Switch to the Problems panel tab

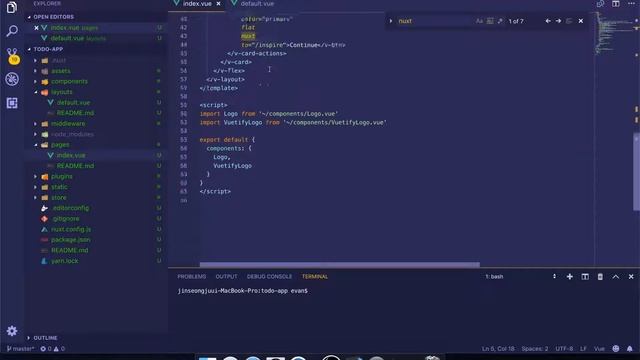click(x=191, y=277)
